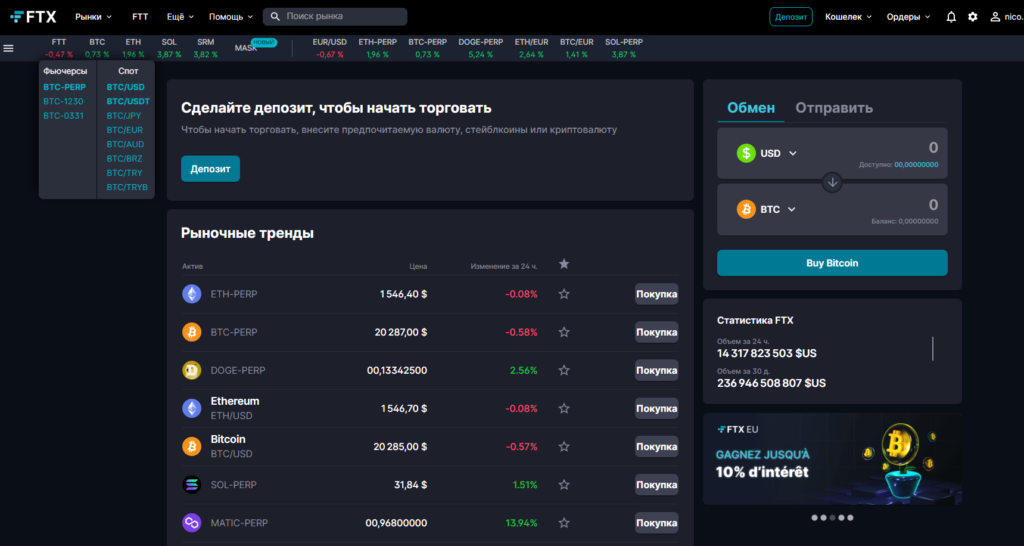Click Покупка for SOL-PERP

click(656, 485)
